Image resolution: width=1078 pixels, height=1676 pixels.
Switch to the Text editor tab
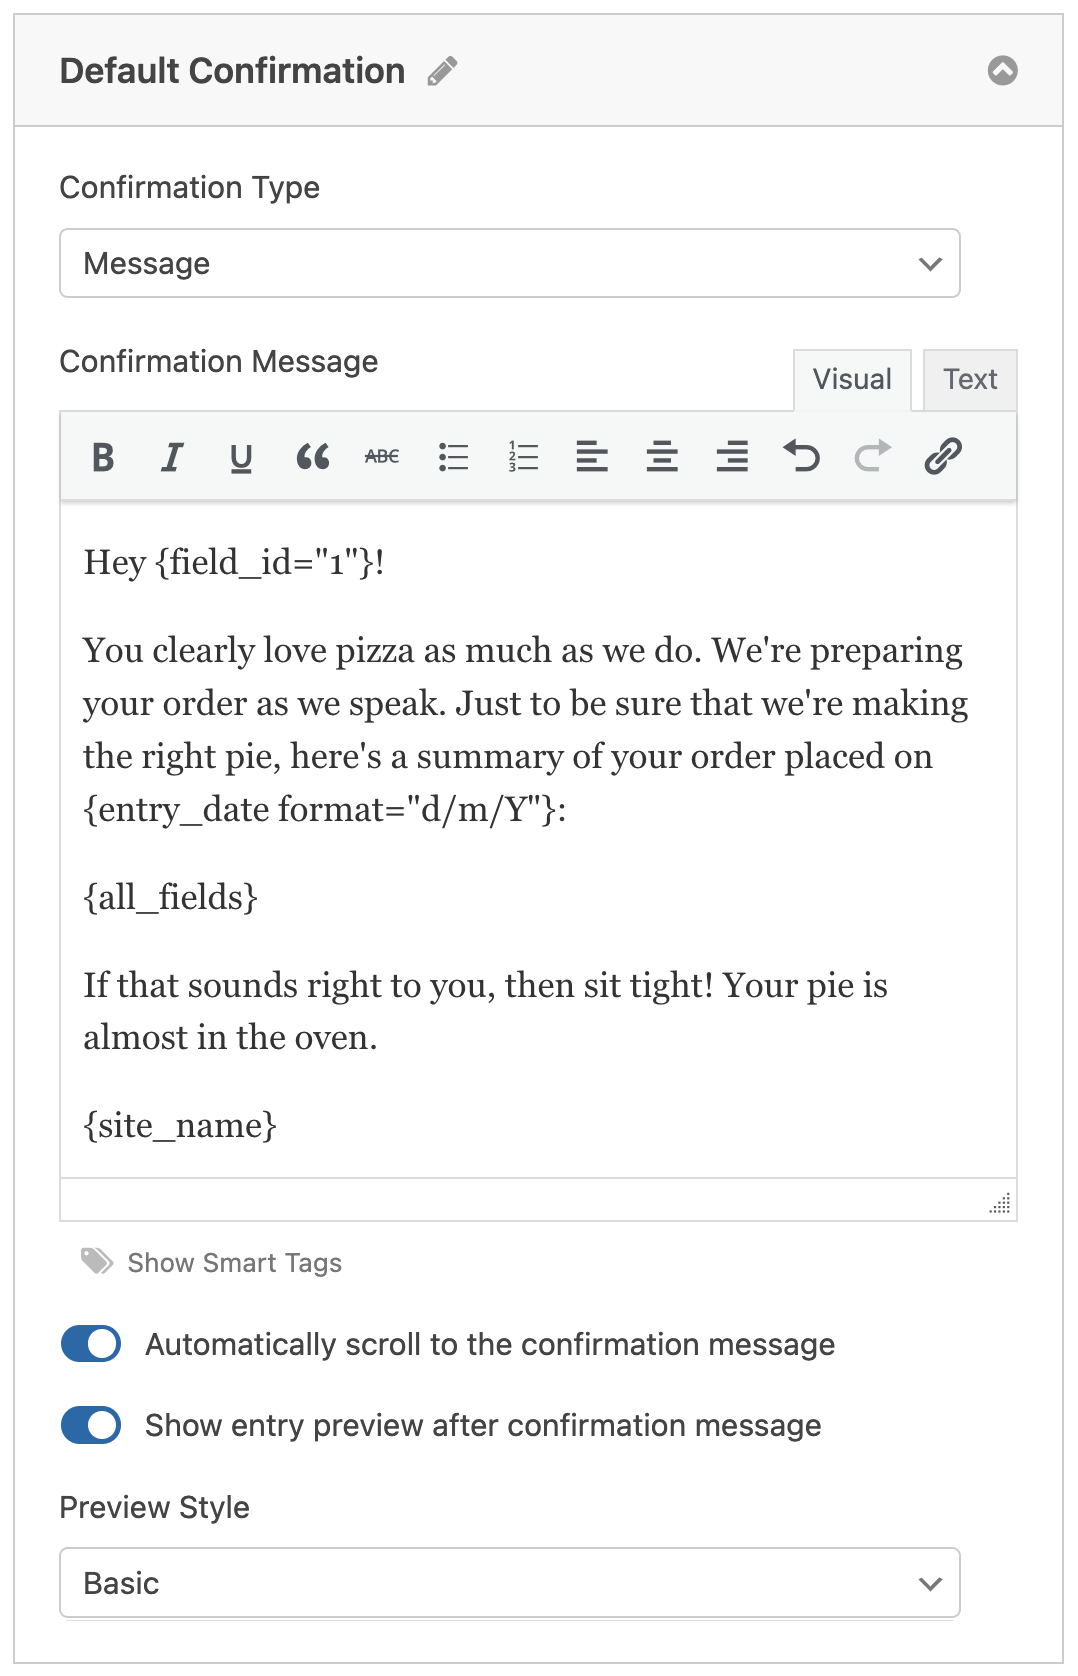[970, 380]
